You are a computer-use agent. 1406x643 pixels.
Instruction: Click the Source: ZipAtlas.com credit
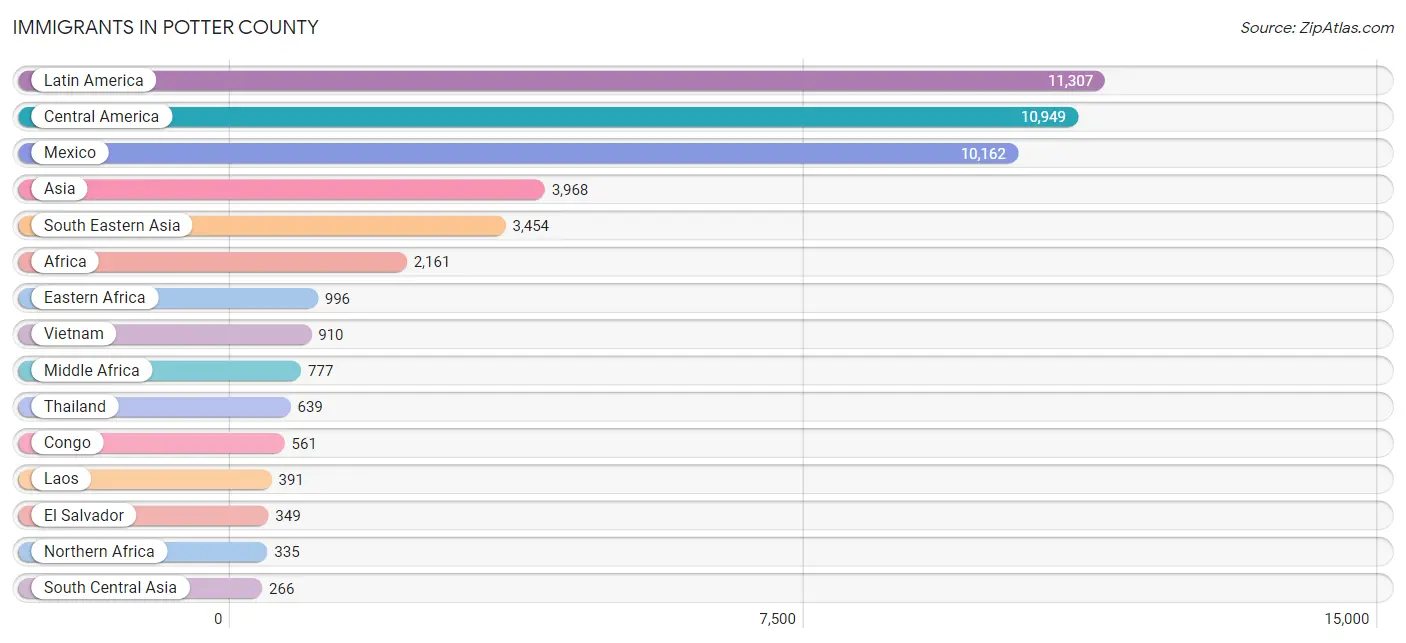point(1317,28)
